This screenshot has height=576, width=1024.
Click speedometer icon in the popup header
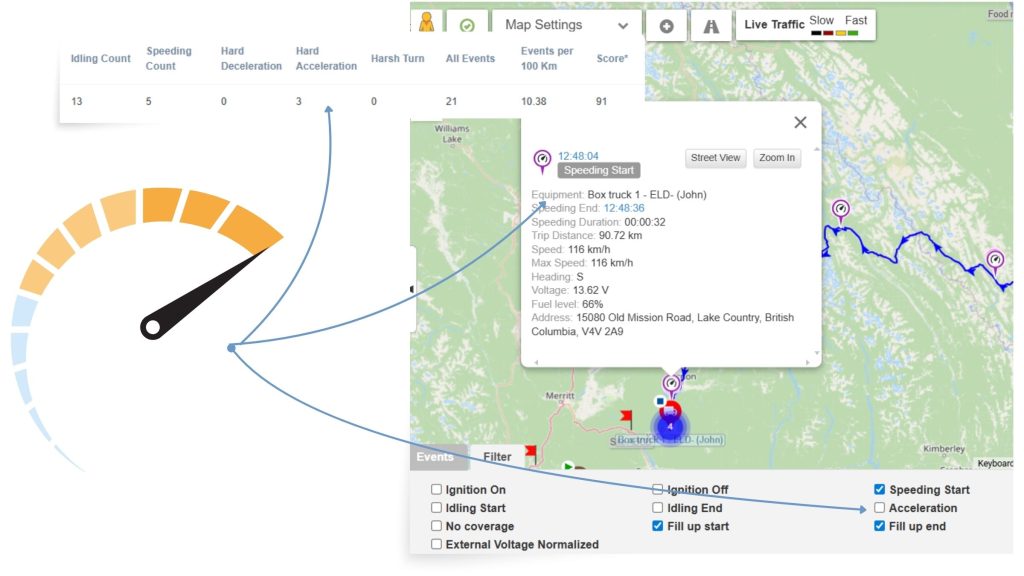pos(542,160)
